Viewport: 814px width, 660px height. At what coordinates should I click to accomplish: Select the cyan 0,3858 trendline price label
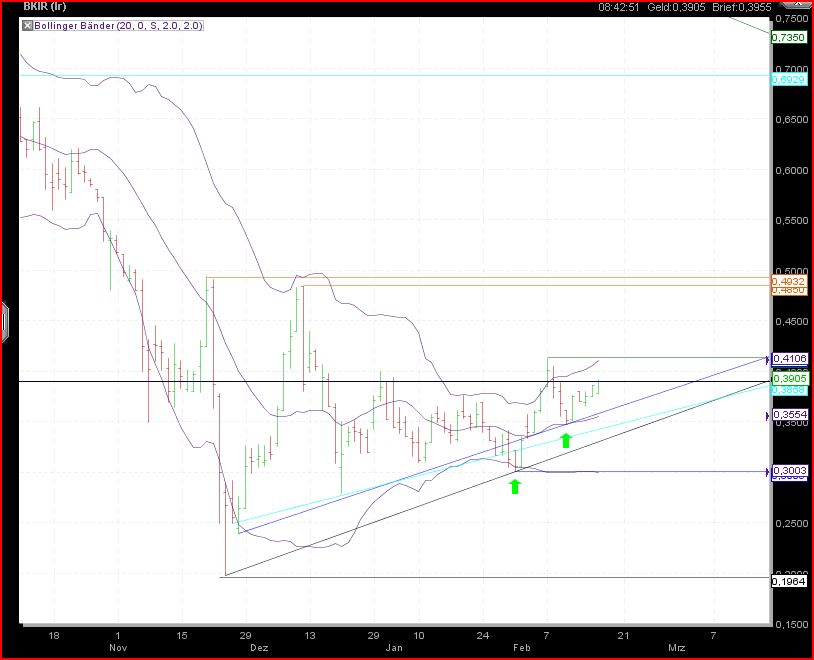click(x=790, y=389)
